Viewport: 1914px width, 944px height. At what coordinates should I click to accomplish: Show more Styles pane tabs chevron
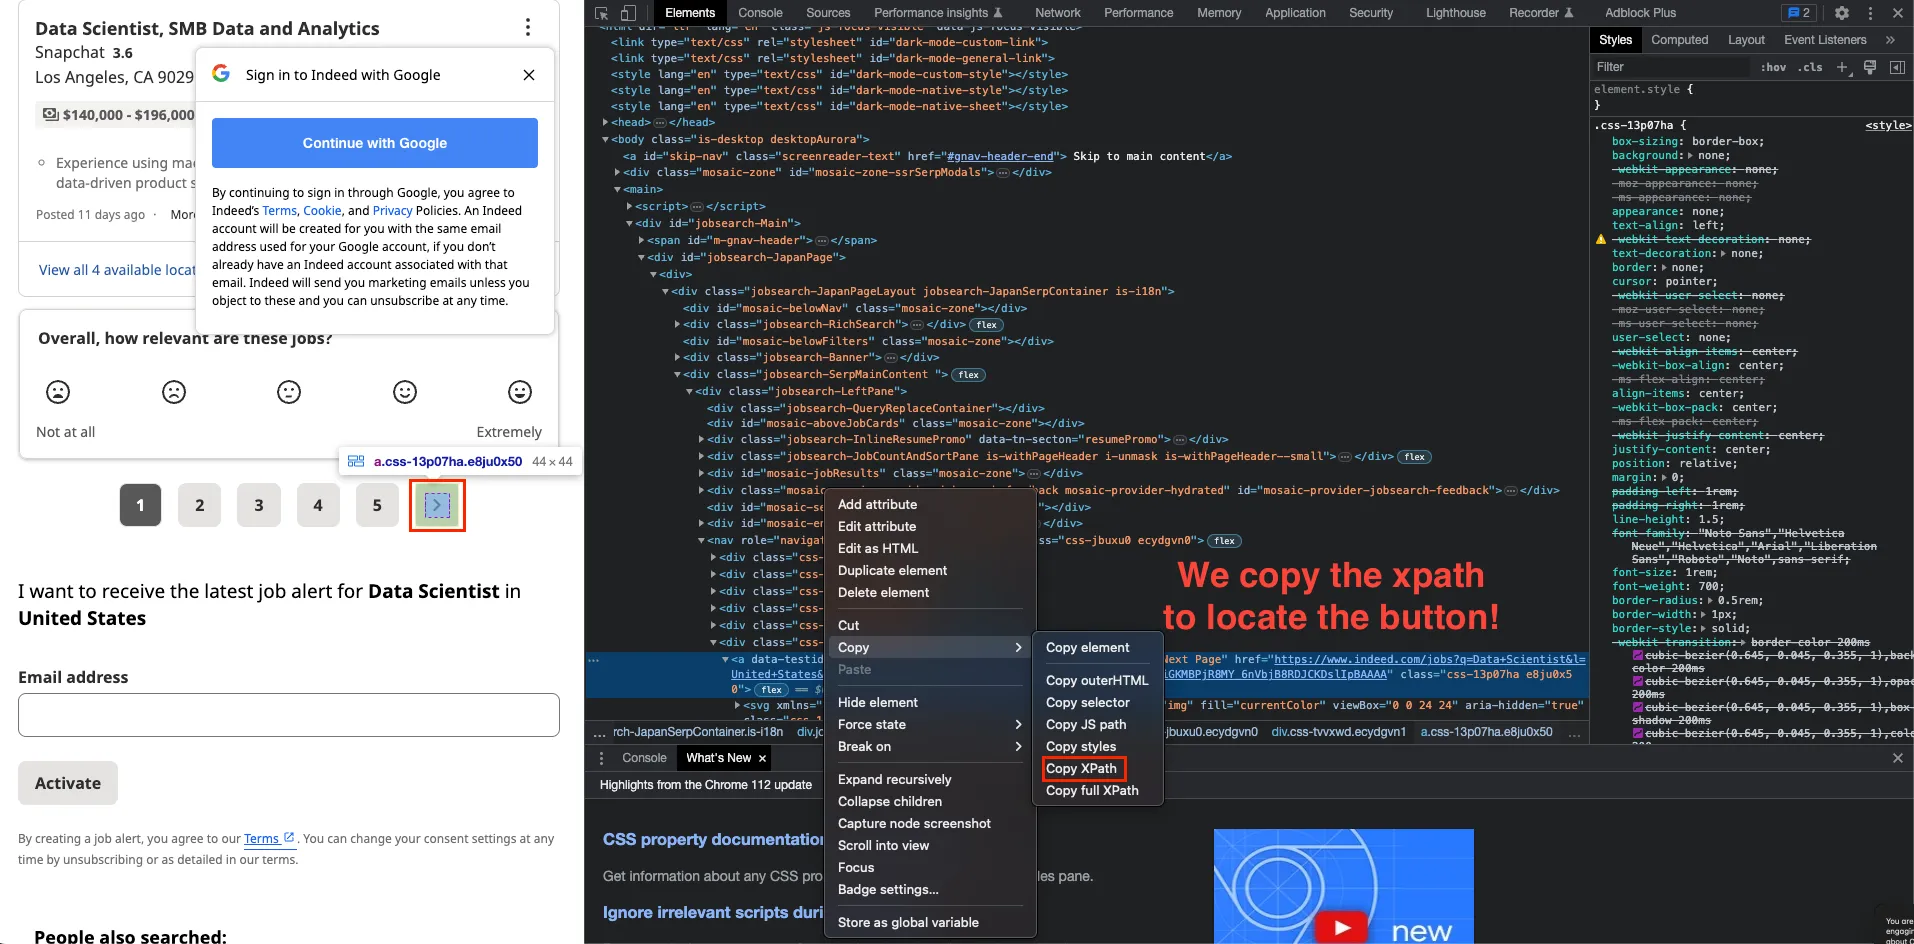(x=1890, y=40)
